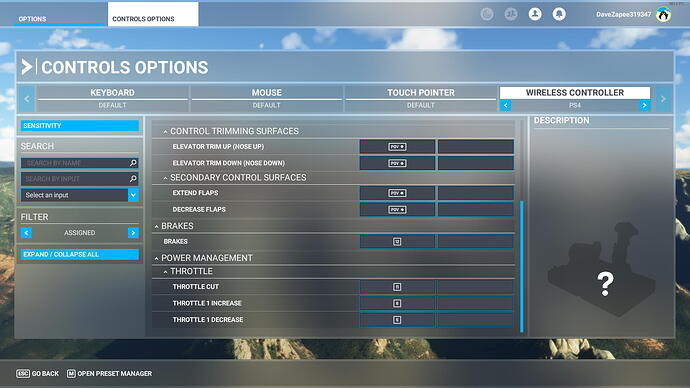Switch to the Mouse device tab
The height and width of the screenshot is (388, 690).
pyautogui.click(x=267, y=98)
